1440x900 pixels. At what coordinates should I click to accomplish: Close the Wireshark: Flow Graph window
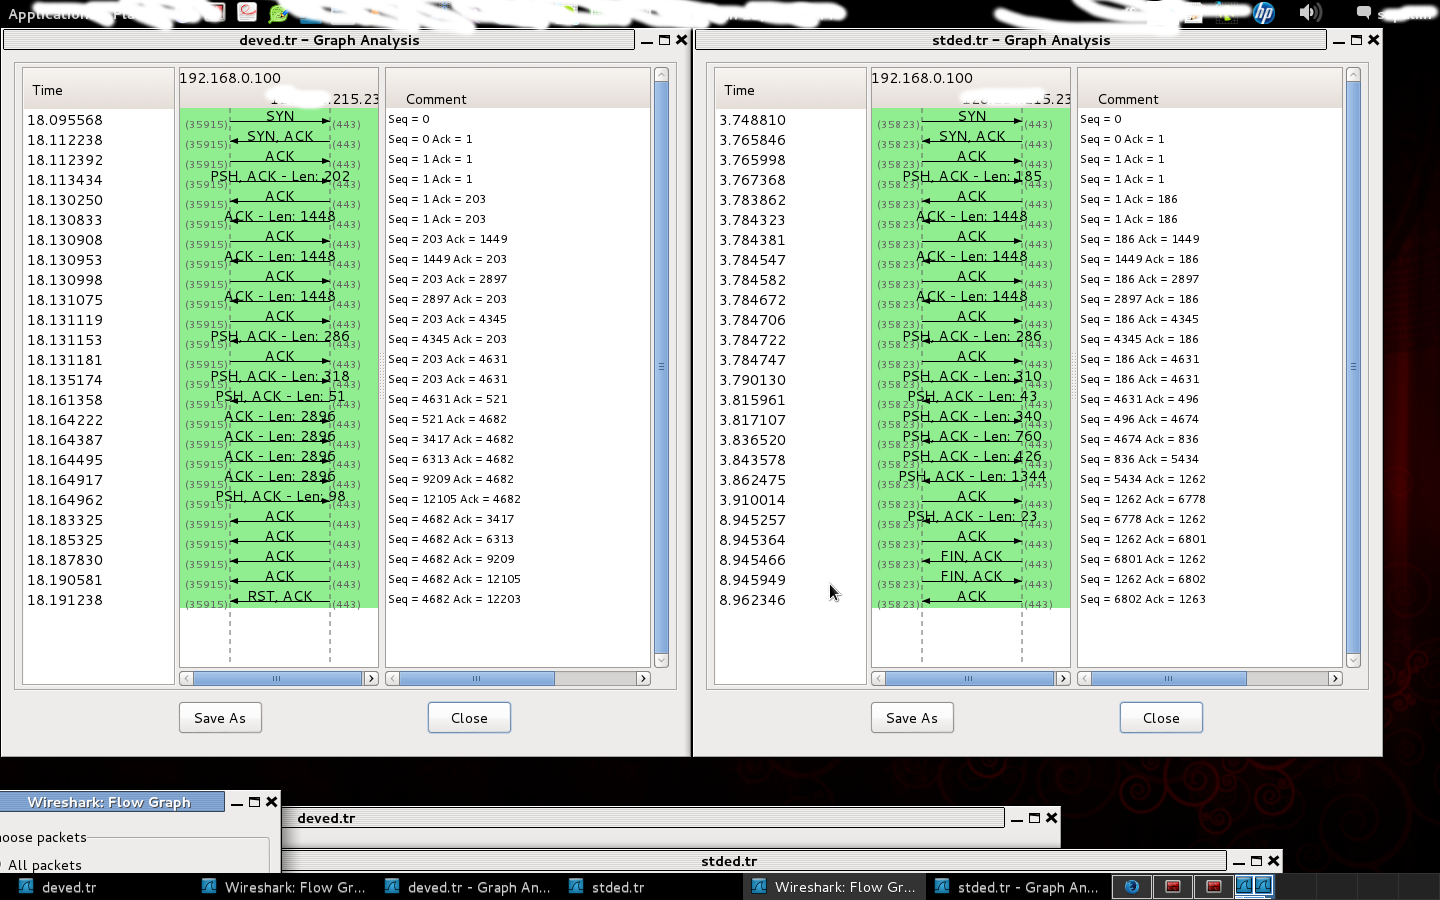pyautogui.click(x=271, y=802)
